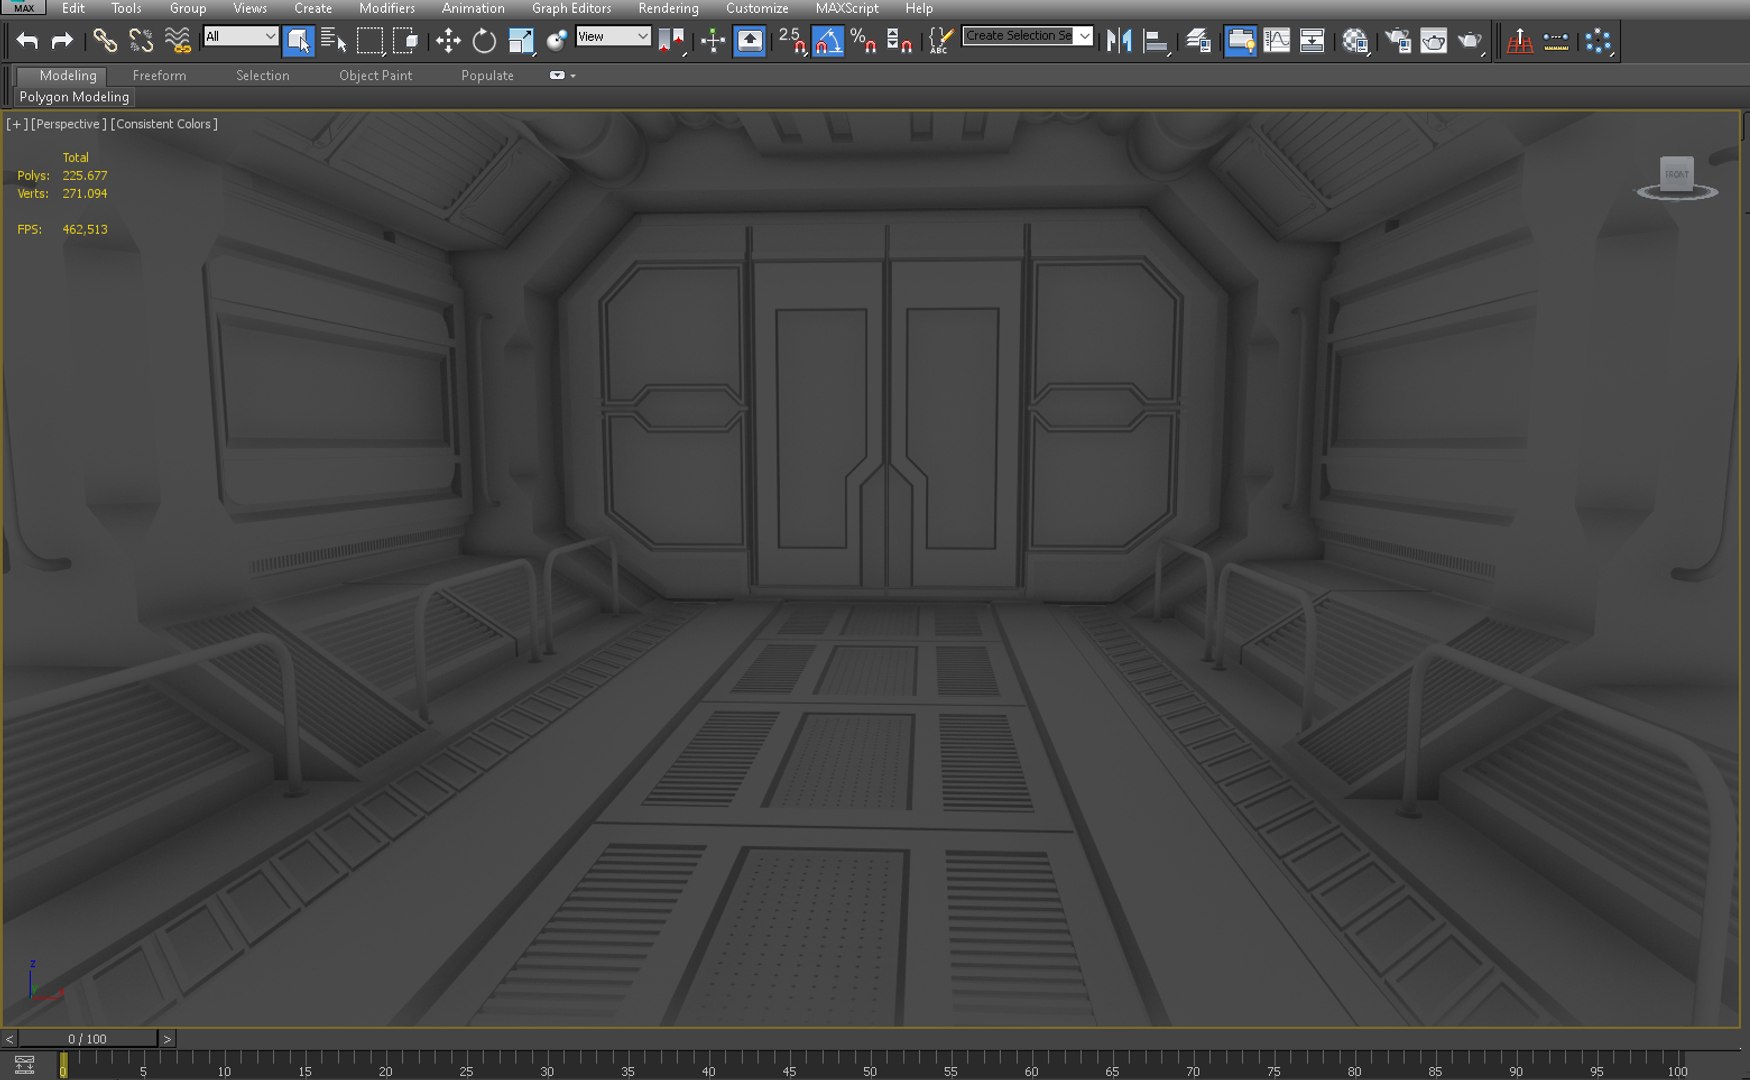The image size is (1750, 1080).
Task: Activate Select and Link tool
Action: click(104, 41)
